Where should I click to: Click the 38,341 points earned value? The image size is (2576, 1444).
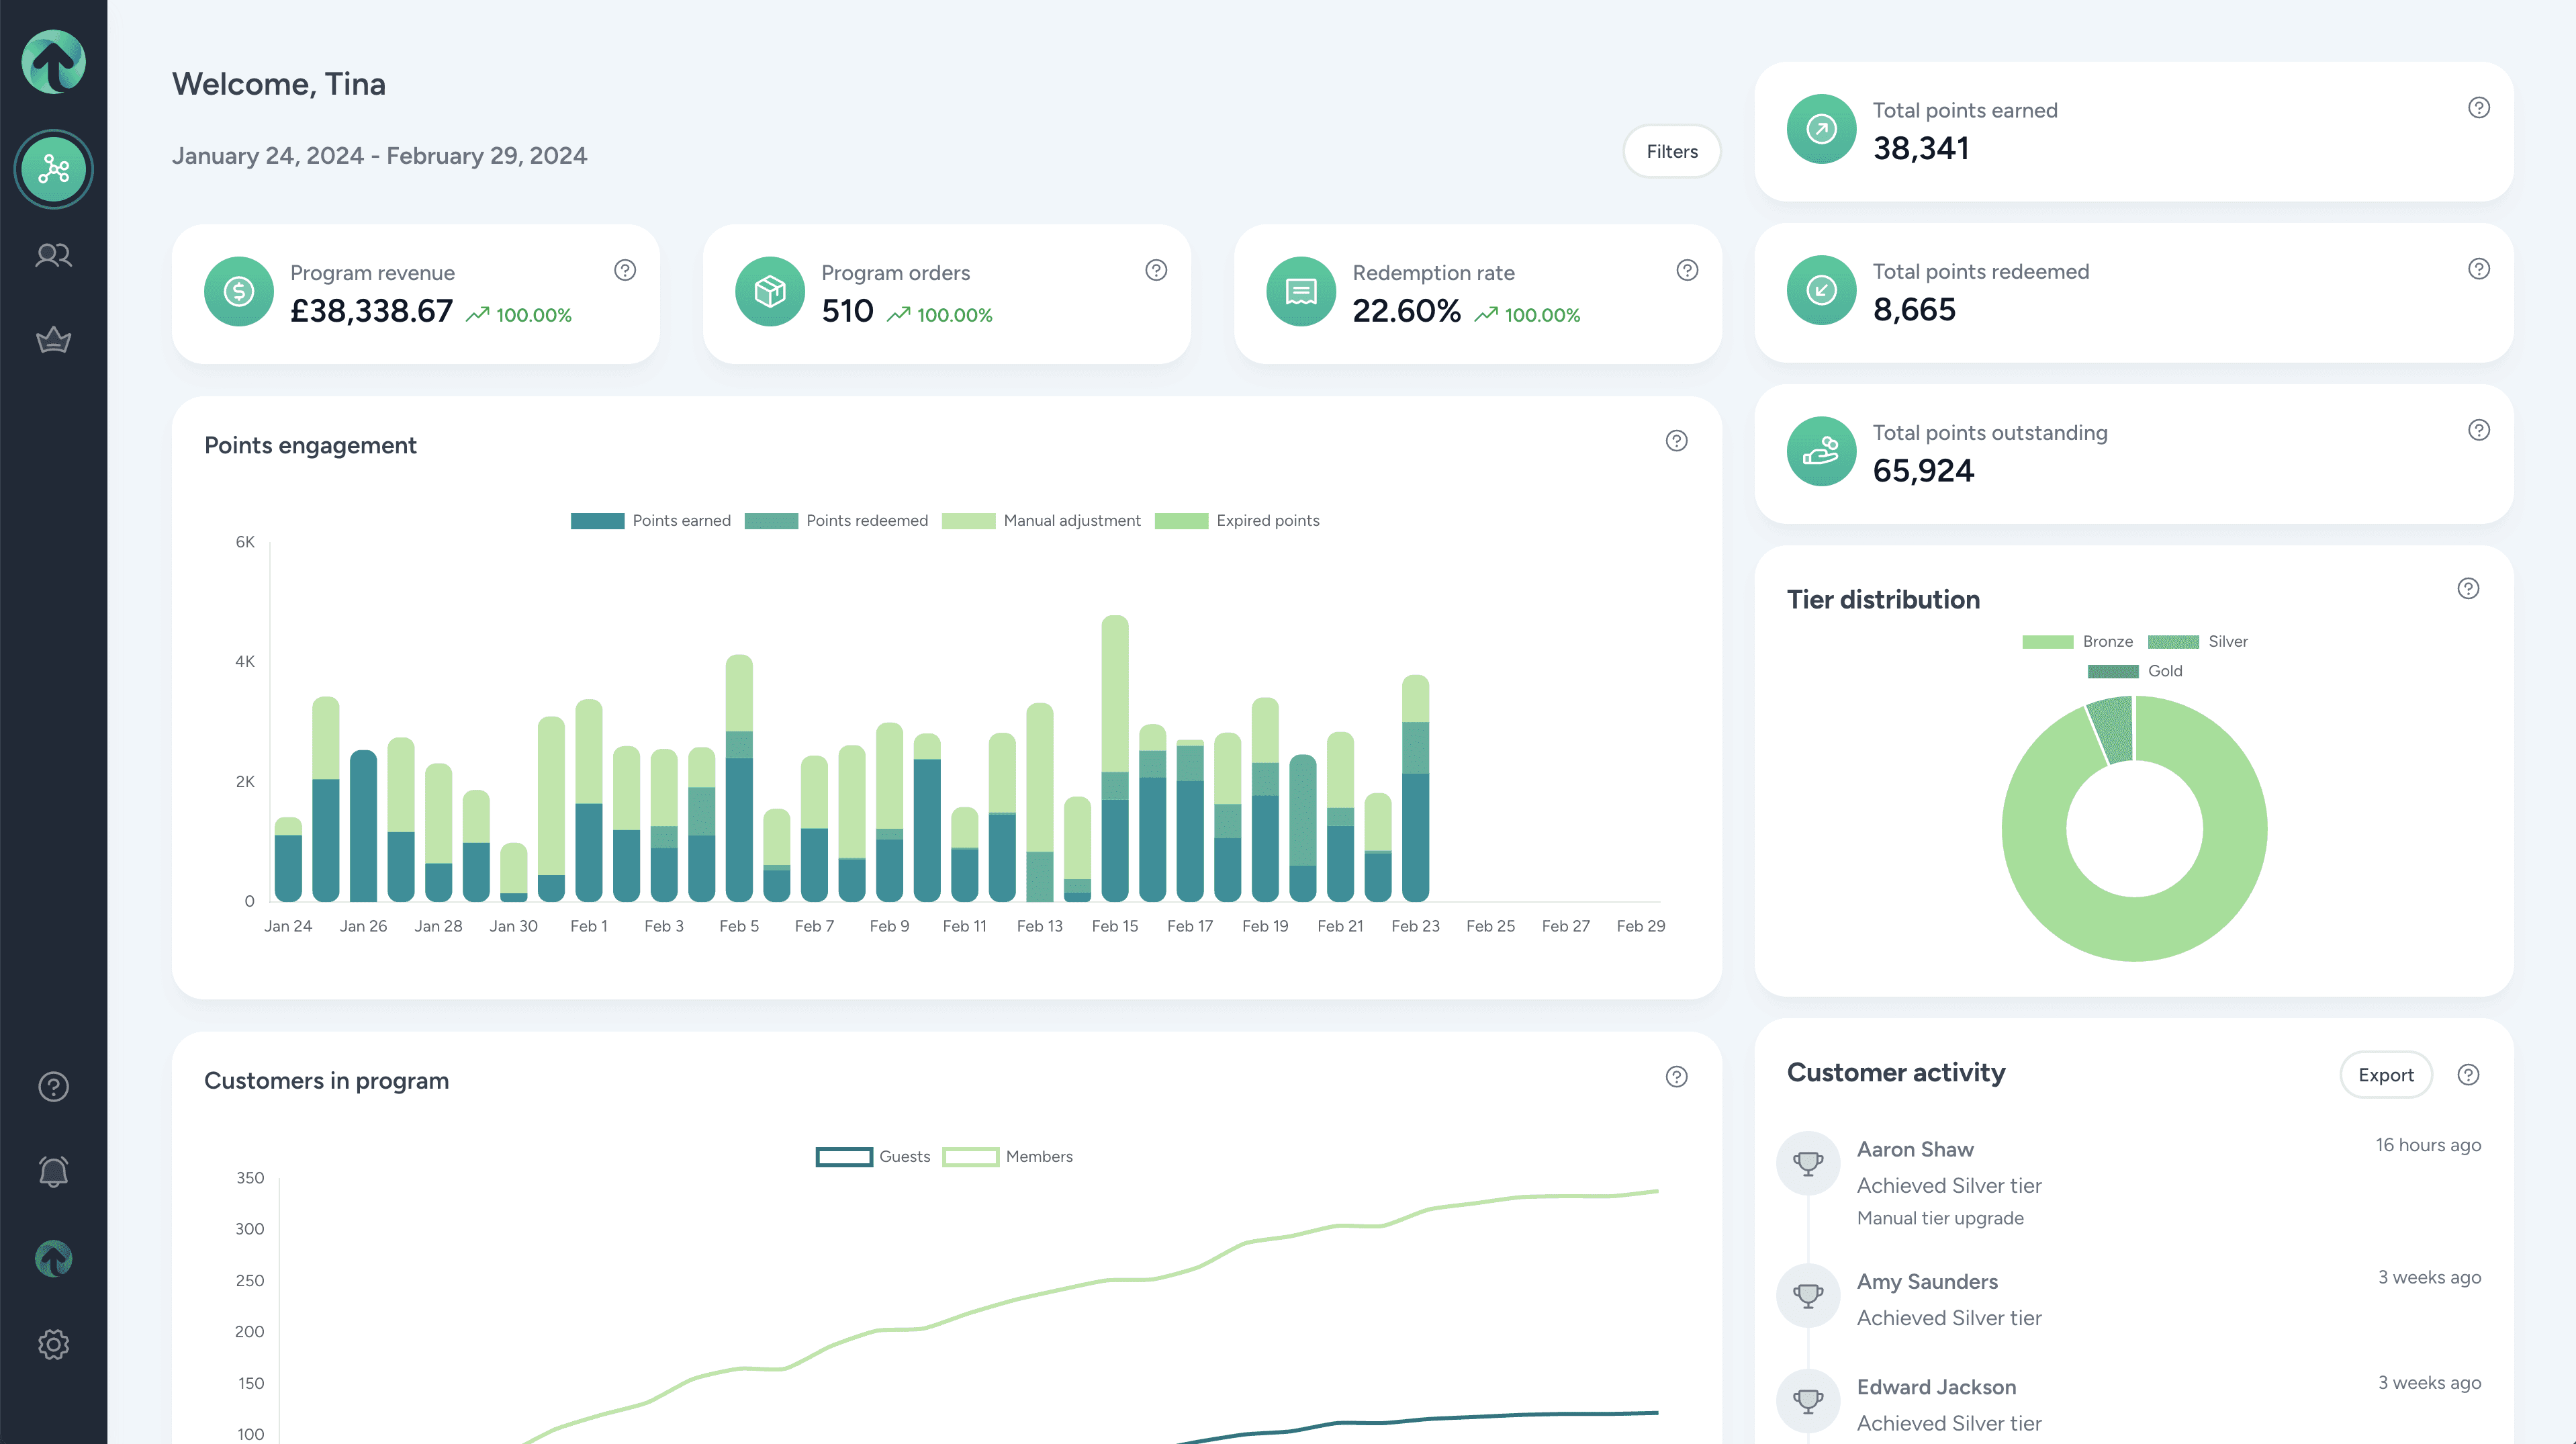pyautogui.click(x=1920, y=149)
